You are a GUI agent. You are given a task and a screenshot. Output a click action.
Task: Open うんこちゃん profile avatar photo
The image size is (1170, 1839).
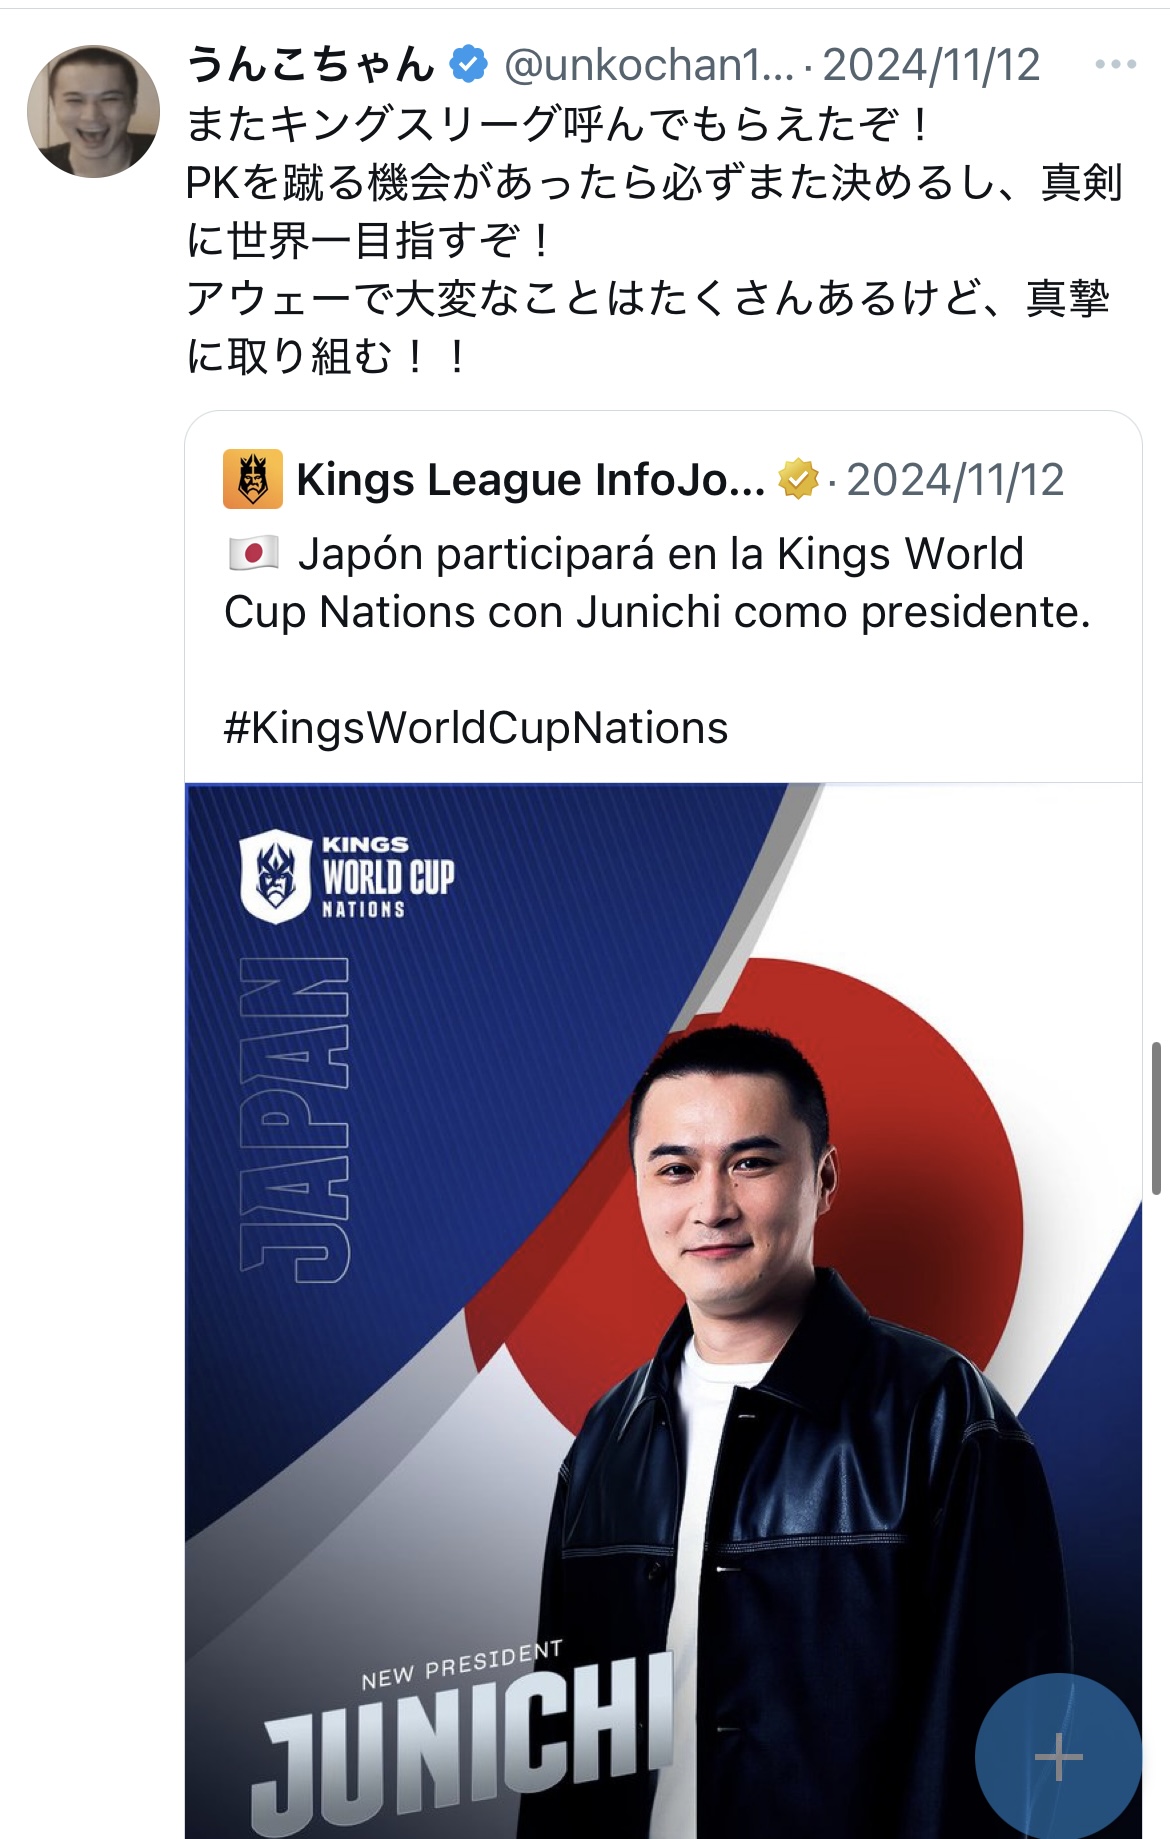point(93,111)
